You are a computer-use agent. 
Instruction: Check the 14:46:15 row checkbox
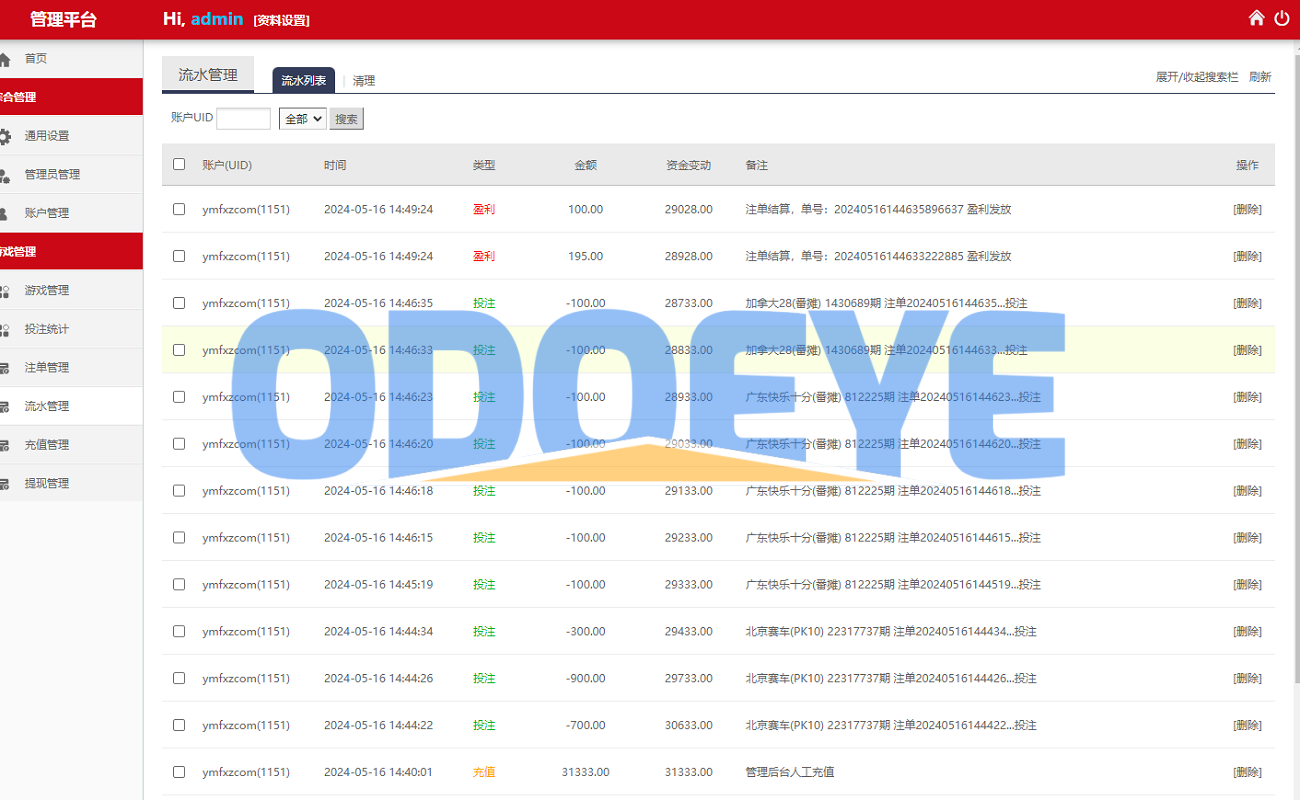[x=179, y=538]
